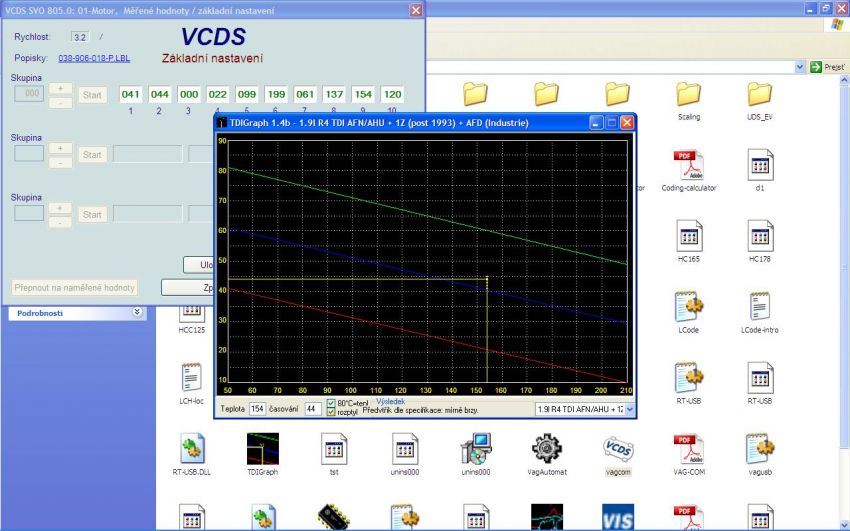This screenshot has width=850, height=531.
Task: Toggle the 80°C=tení checkbox
Action: [x=331, y=403]
